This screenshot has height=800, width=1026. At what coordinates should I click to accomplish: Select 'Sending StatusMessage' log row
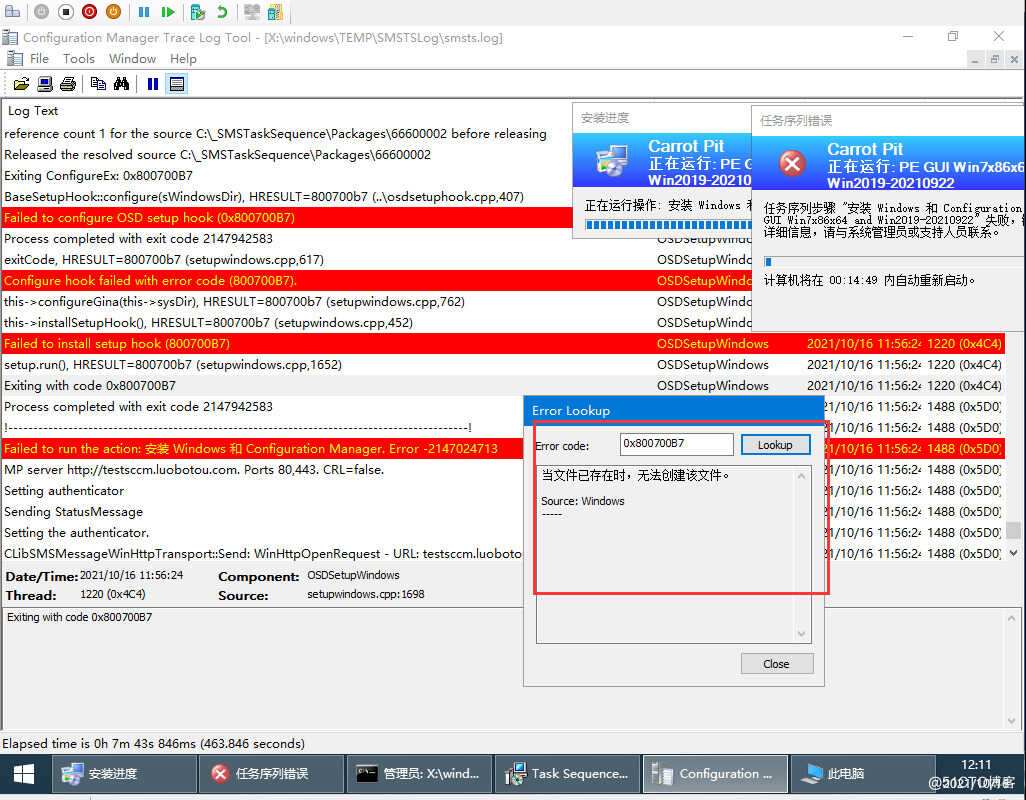point(262,512)
